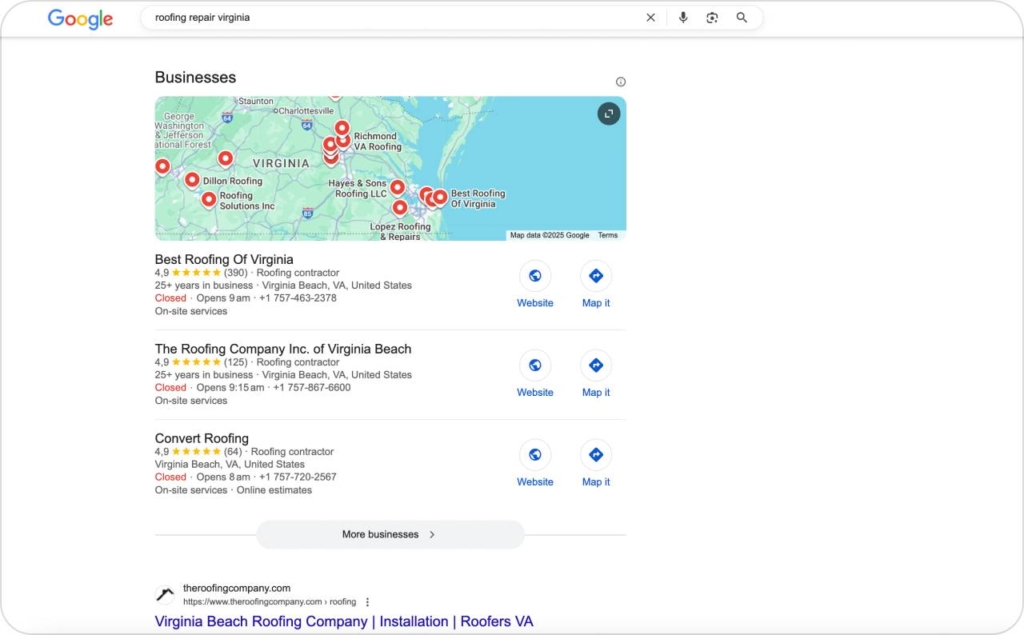
Task: Click phone number +1 757-720-2567
Action: tap(298, 477)
